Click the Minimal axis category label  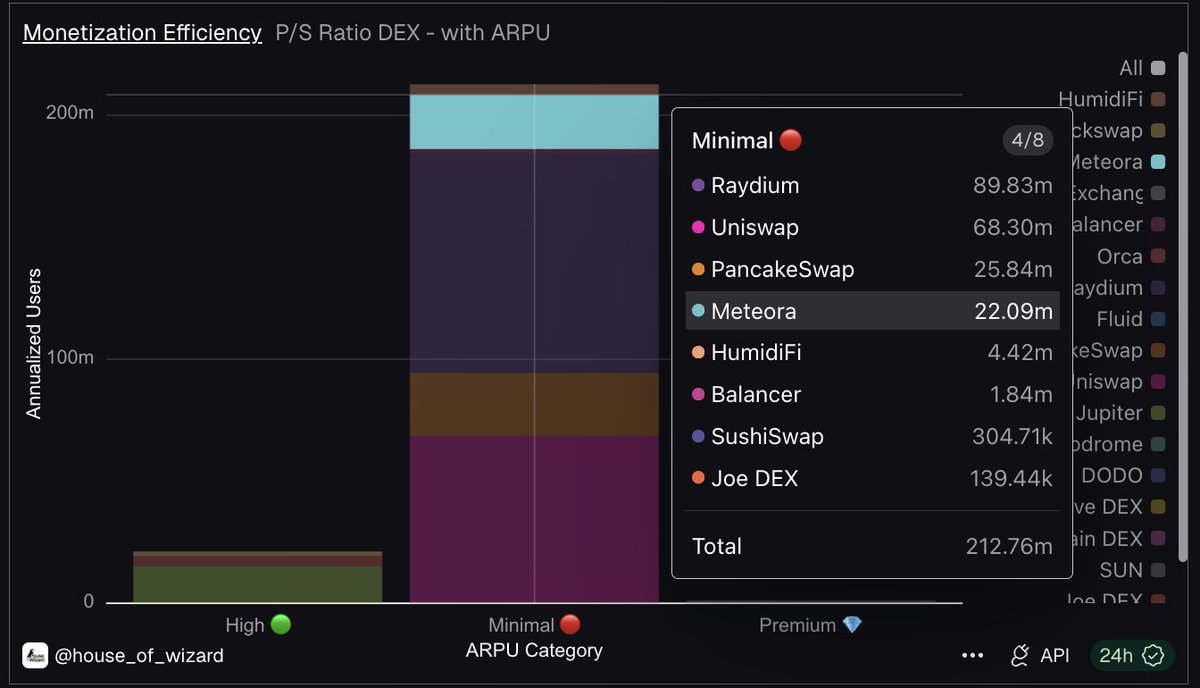(x=534, y=625)
